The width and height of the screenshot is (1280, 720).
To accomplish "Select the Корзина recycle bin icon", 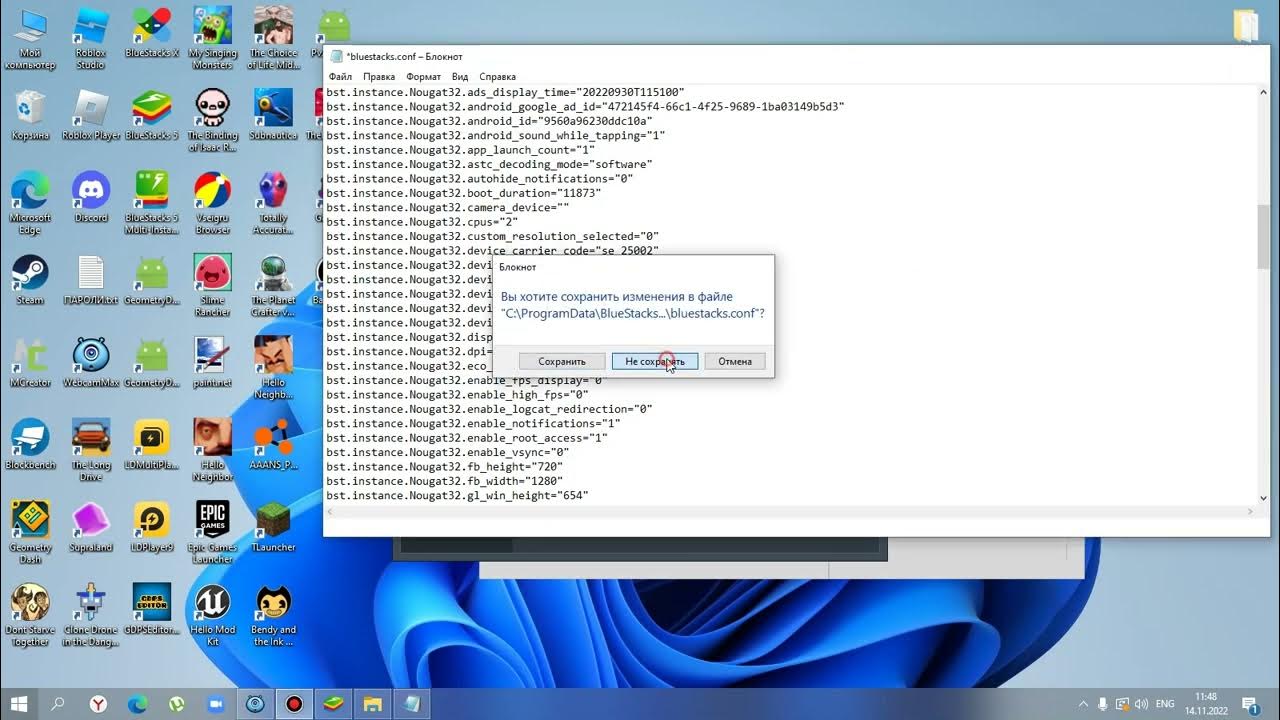I will tap(30, 115).
